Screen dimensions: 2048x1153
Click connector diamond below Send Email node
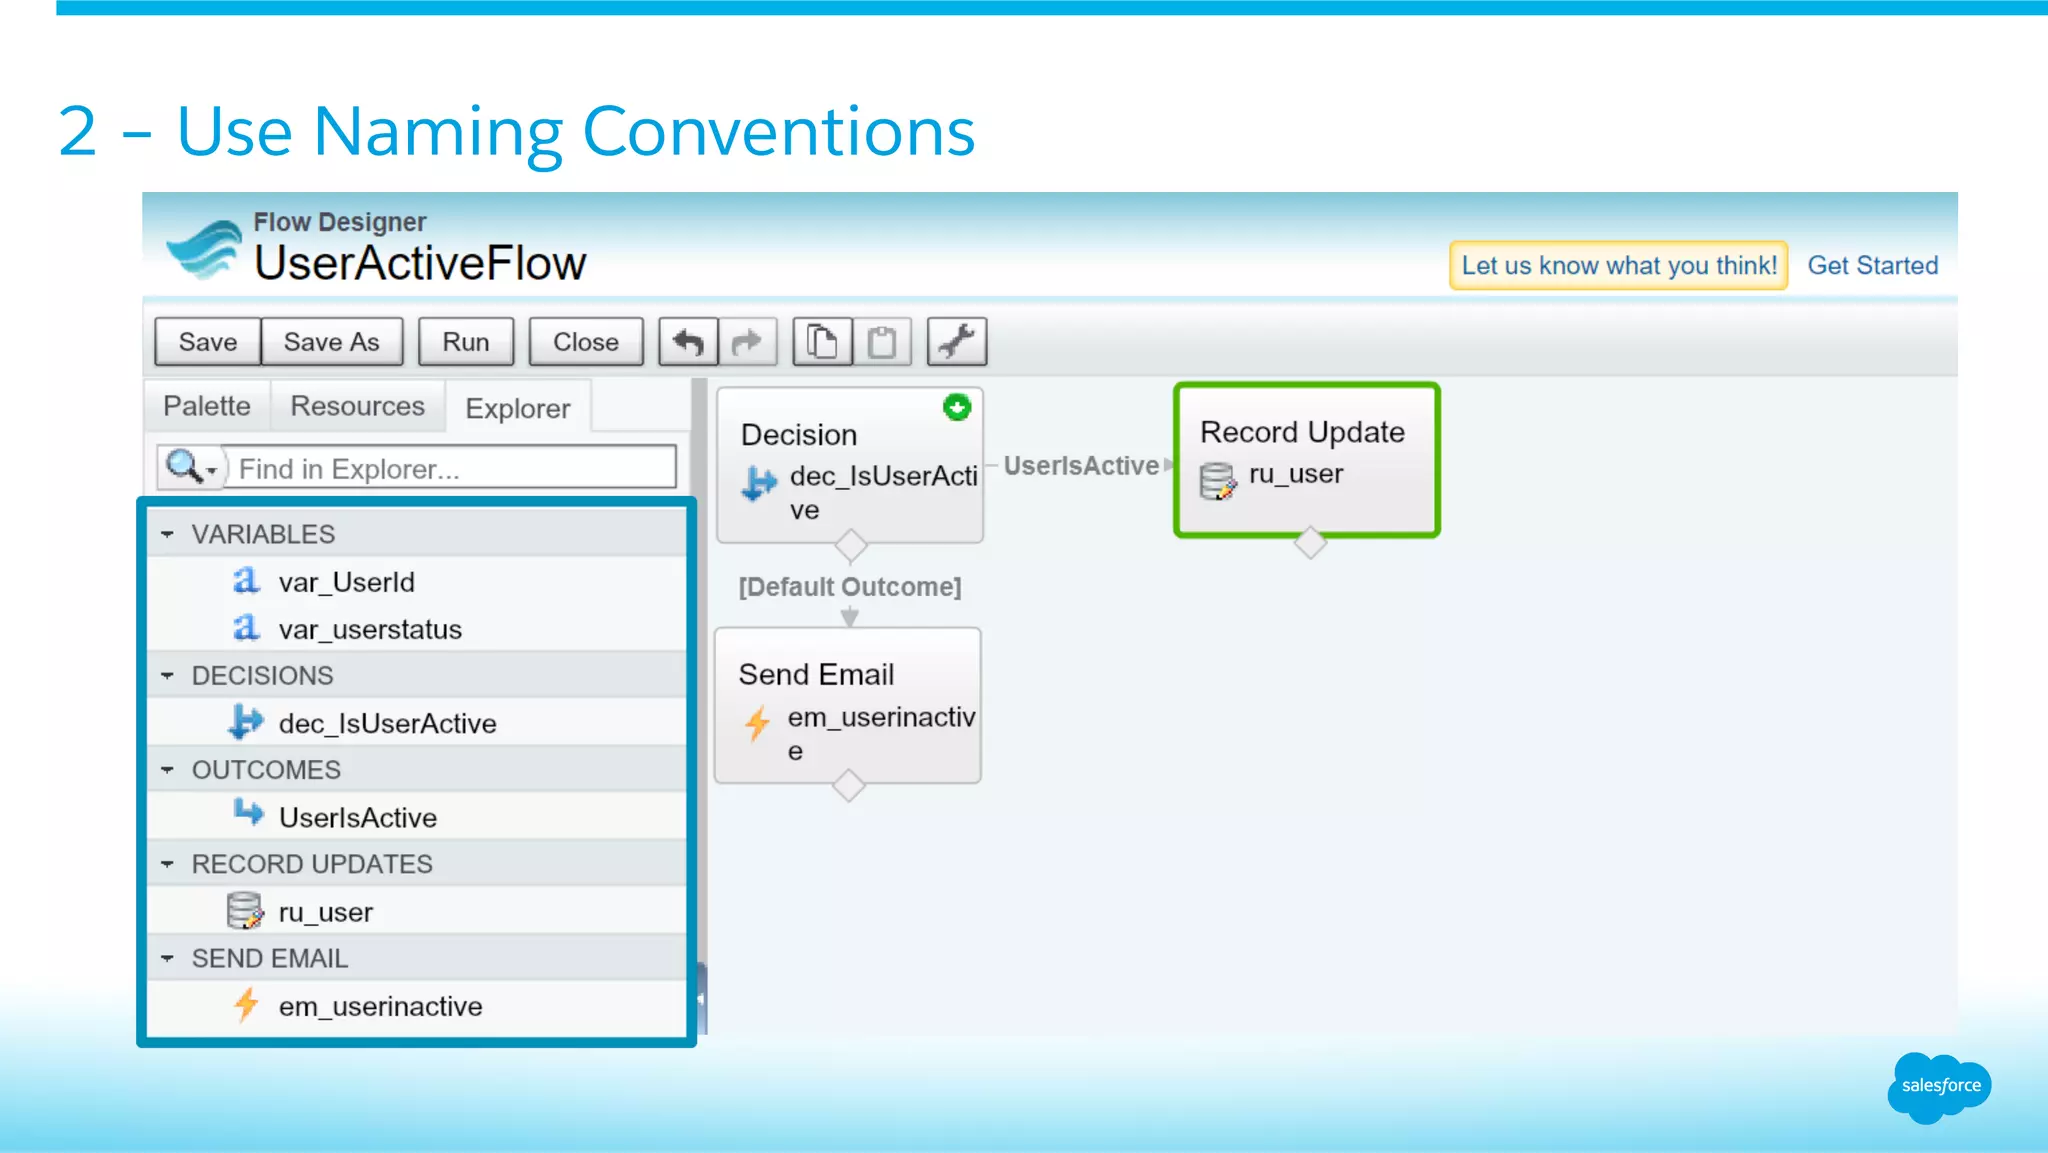click(848, 786)
